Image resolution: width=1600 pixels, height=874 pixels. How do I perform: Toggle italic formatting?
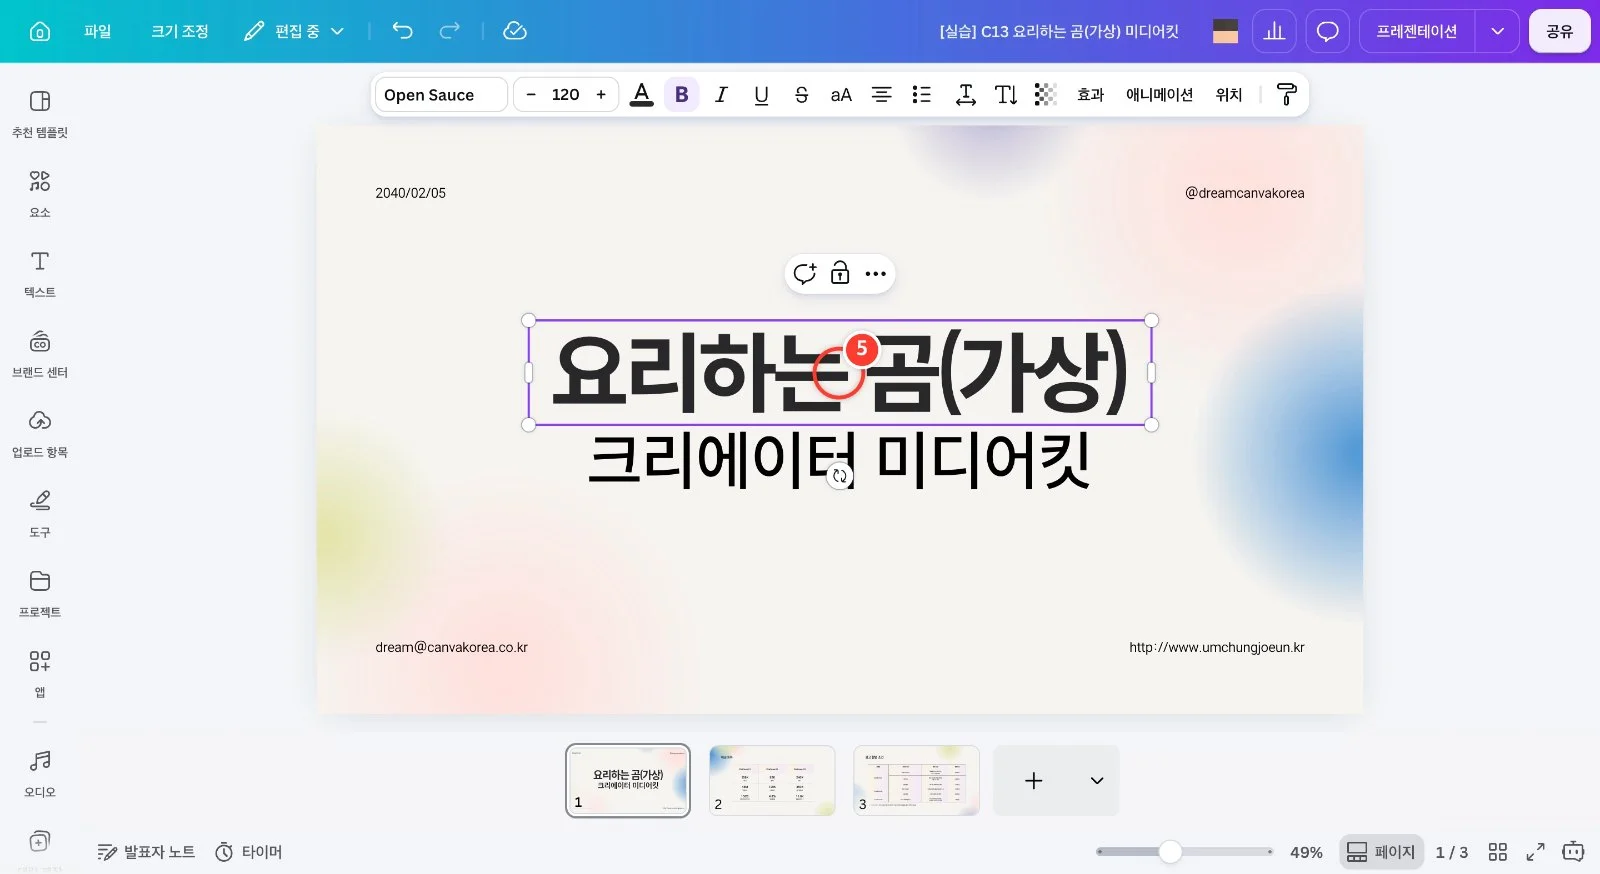(x=721, y=94)
